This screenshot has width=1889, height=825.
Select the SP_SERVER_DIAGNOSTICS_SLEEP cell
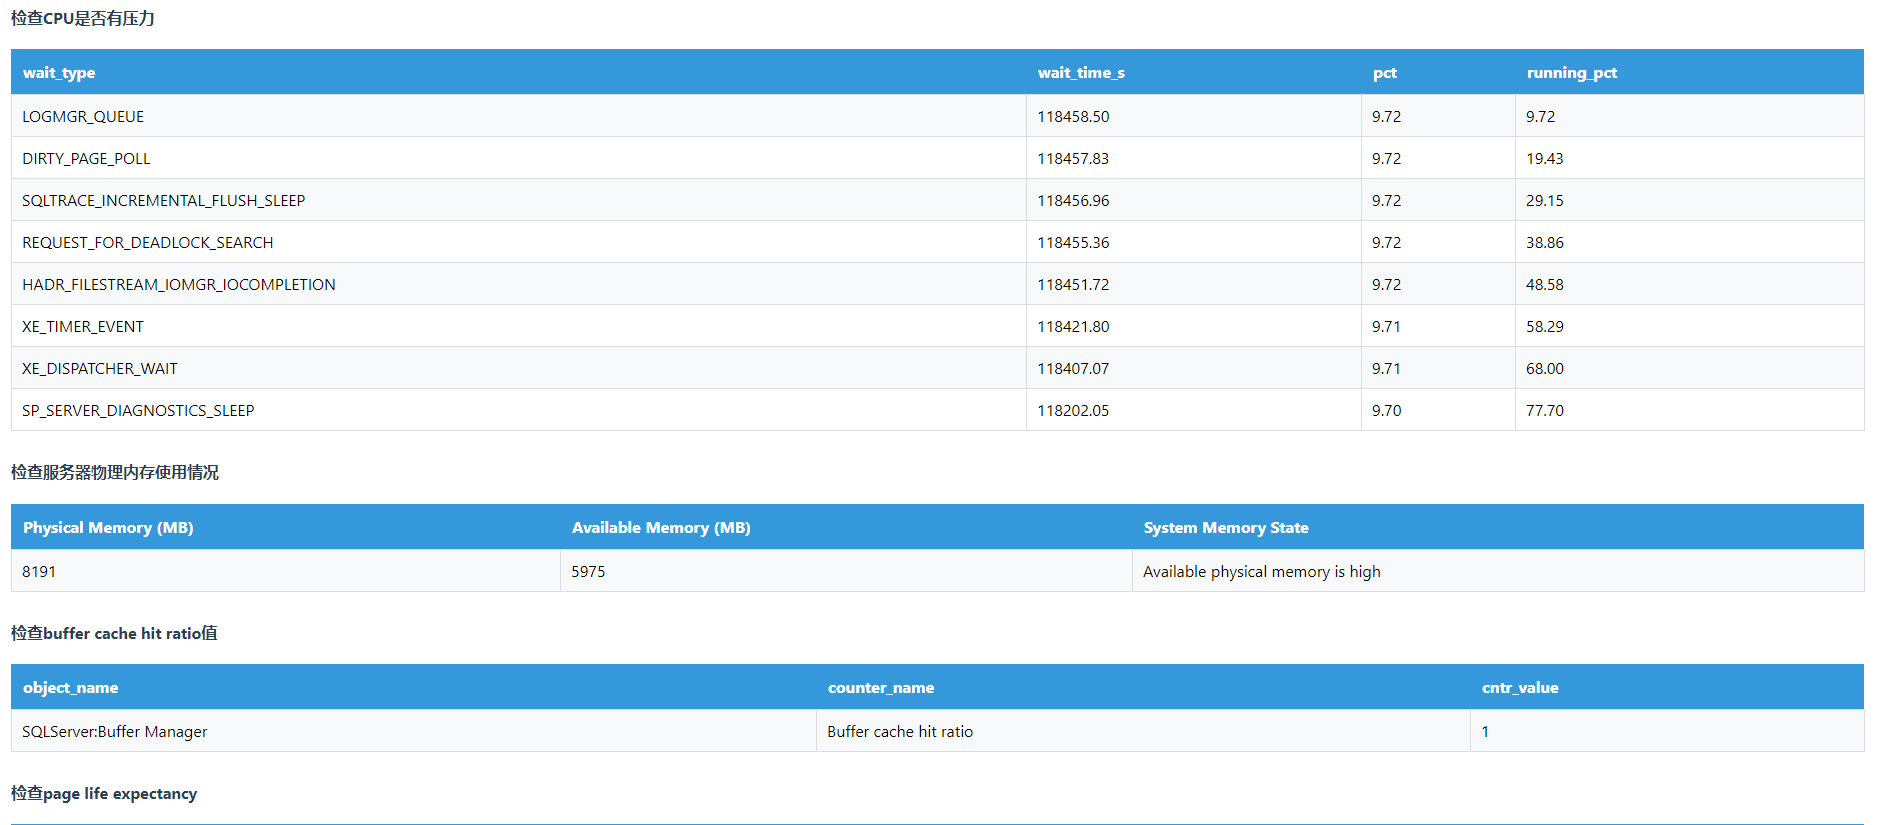pyautogui.click(x=518, y=410)
